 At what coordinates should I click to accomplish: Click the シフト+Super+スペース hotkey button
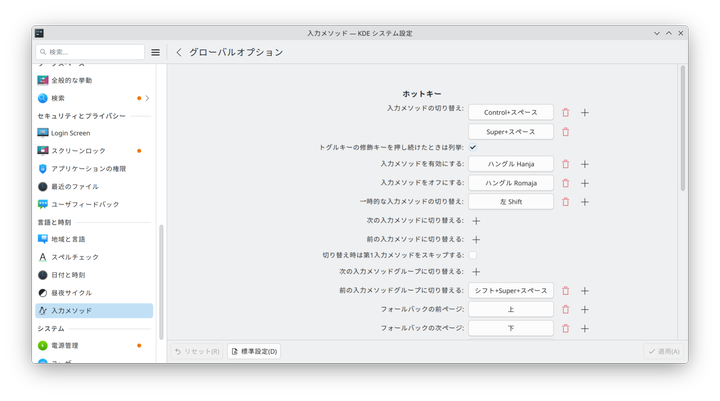[511, 290]
